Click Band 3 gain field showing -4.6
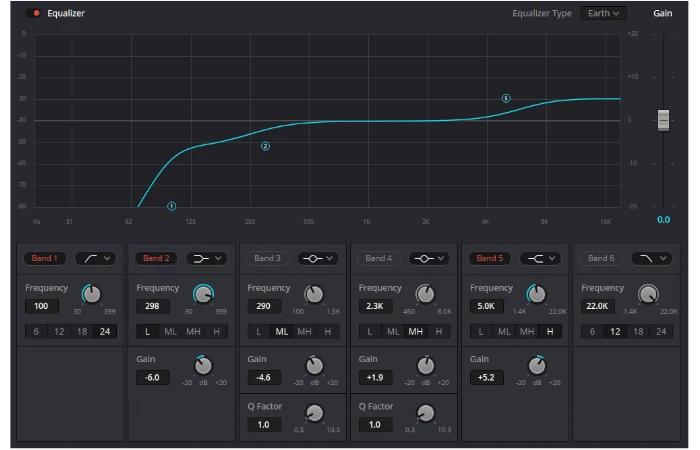Viewport: 700px width, 450px height. pyautogui.click(x=263, y=378)
